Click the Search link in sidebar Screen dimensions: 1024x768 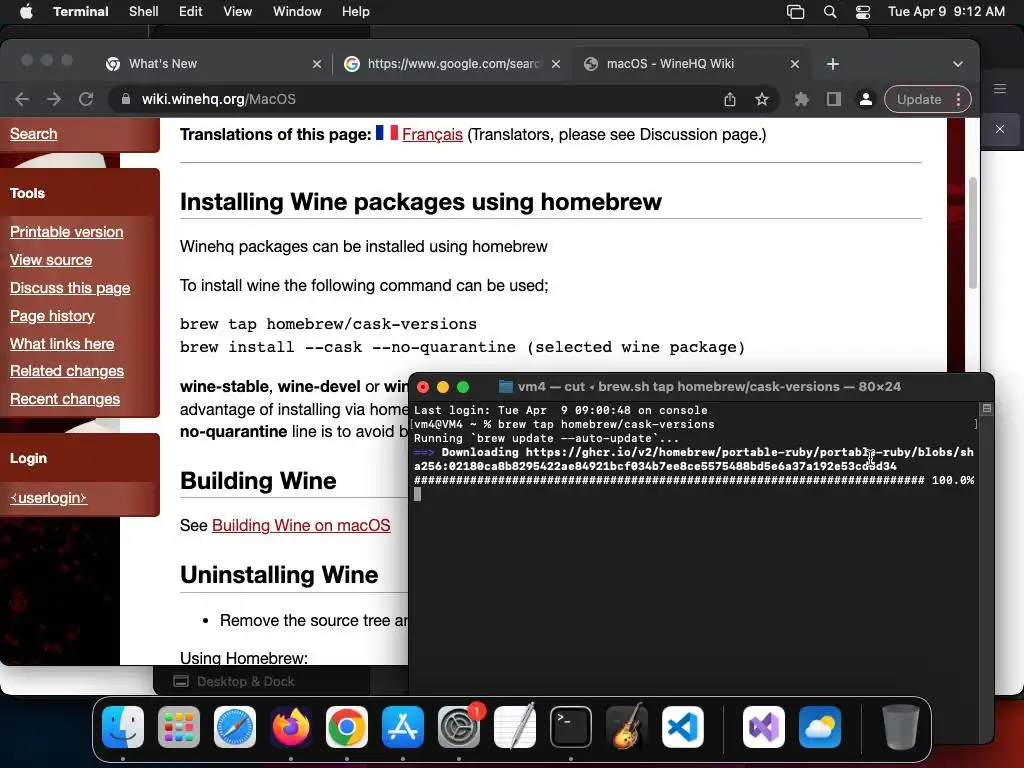pyautogui.click(x=33, y=134)
